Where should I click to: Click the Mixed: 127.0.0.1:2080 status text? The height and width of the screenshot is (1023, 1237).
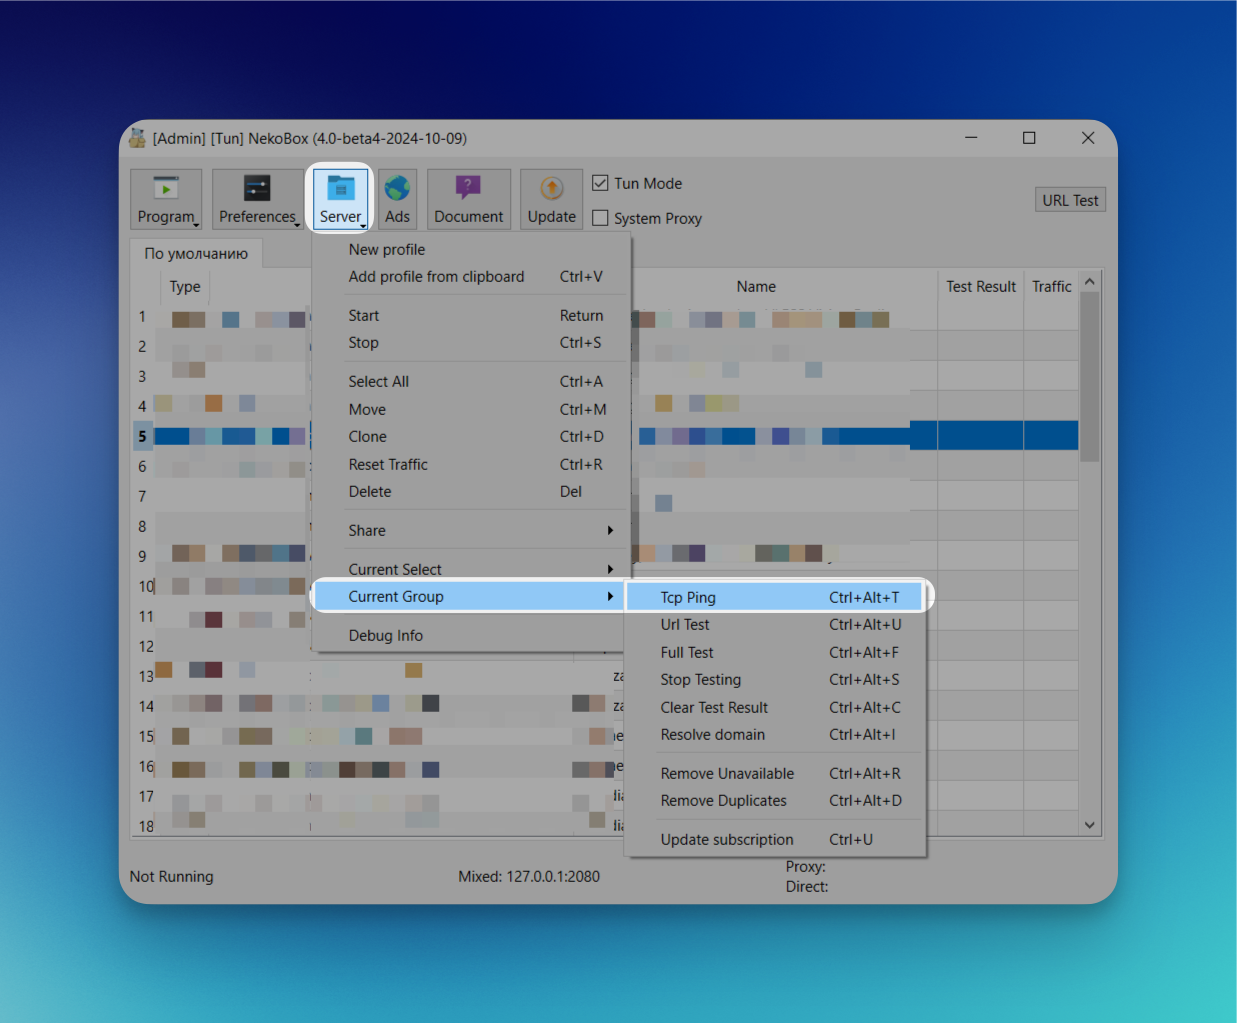pyautogui.click(x=529, y=876)
